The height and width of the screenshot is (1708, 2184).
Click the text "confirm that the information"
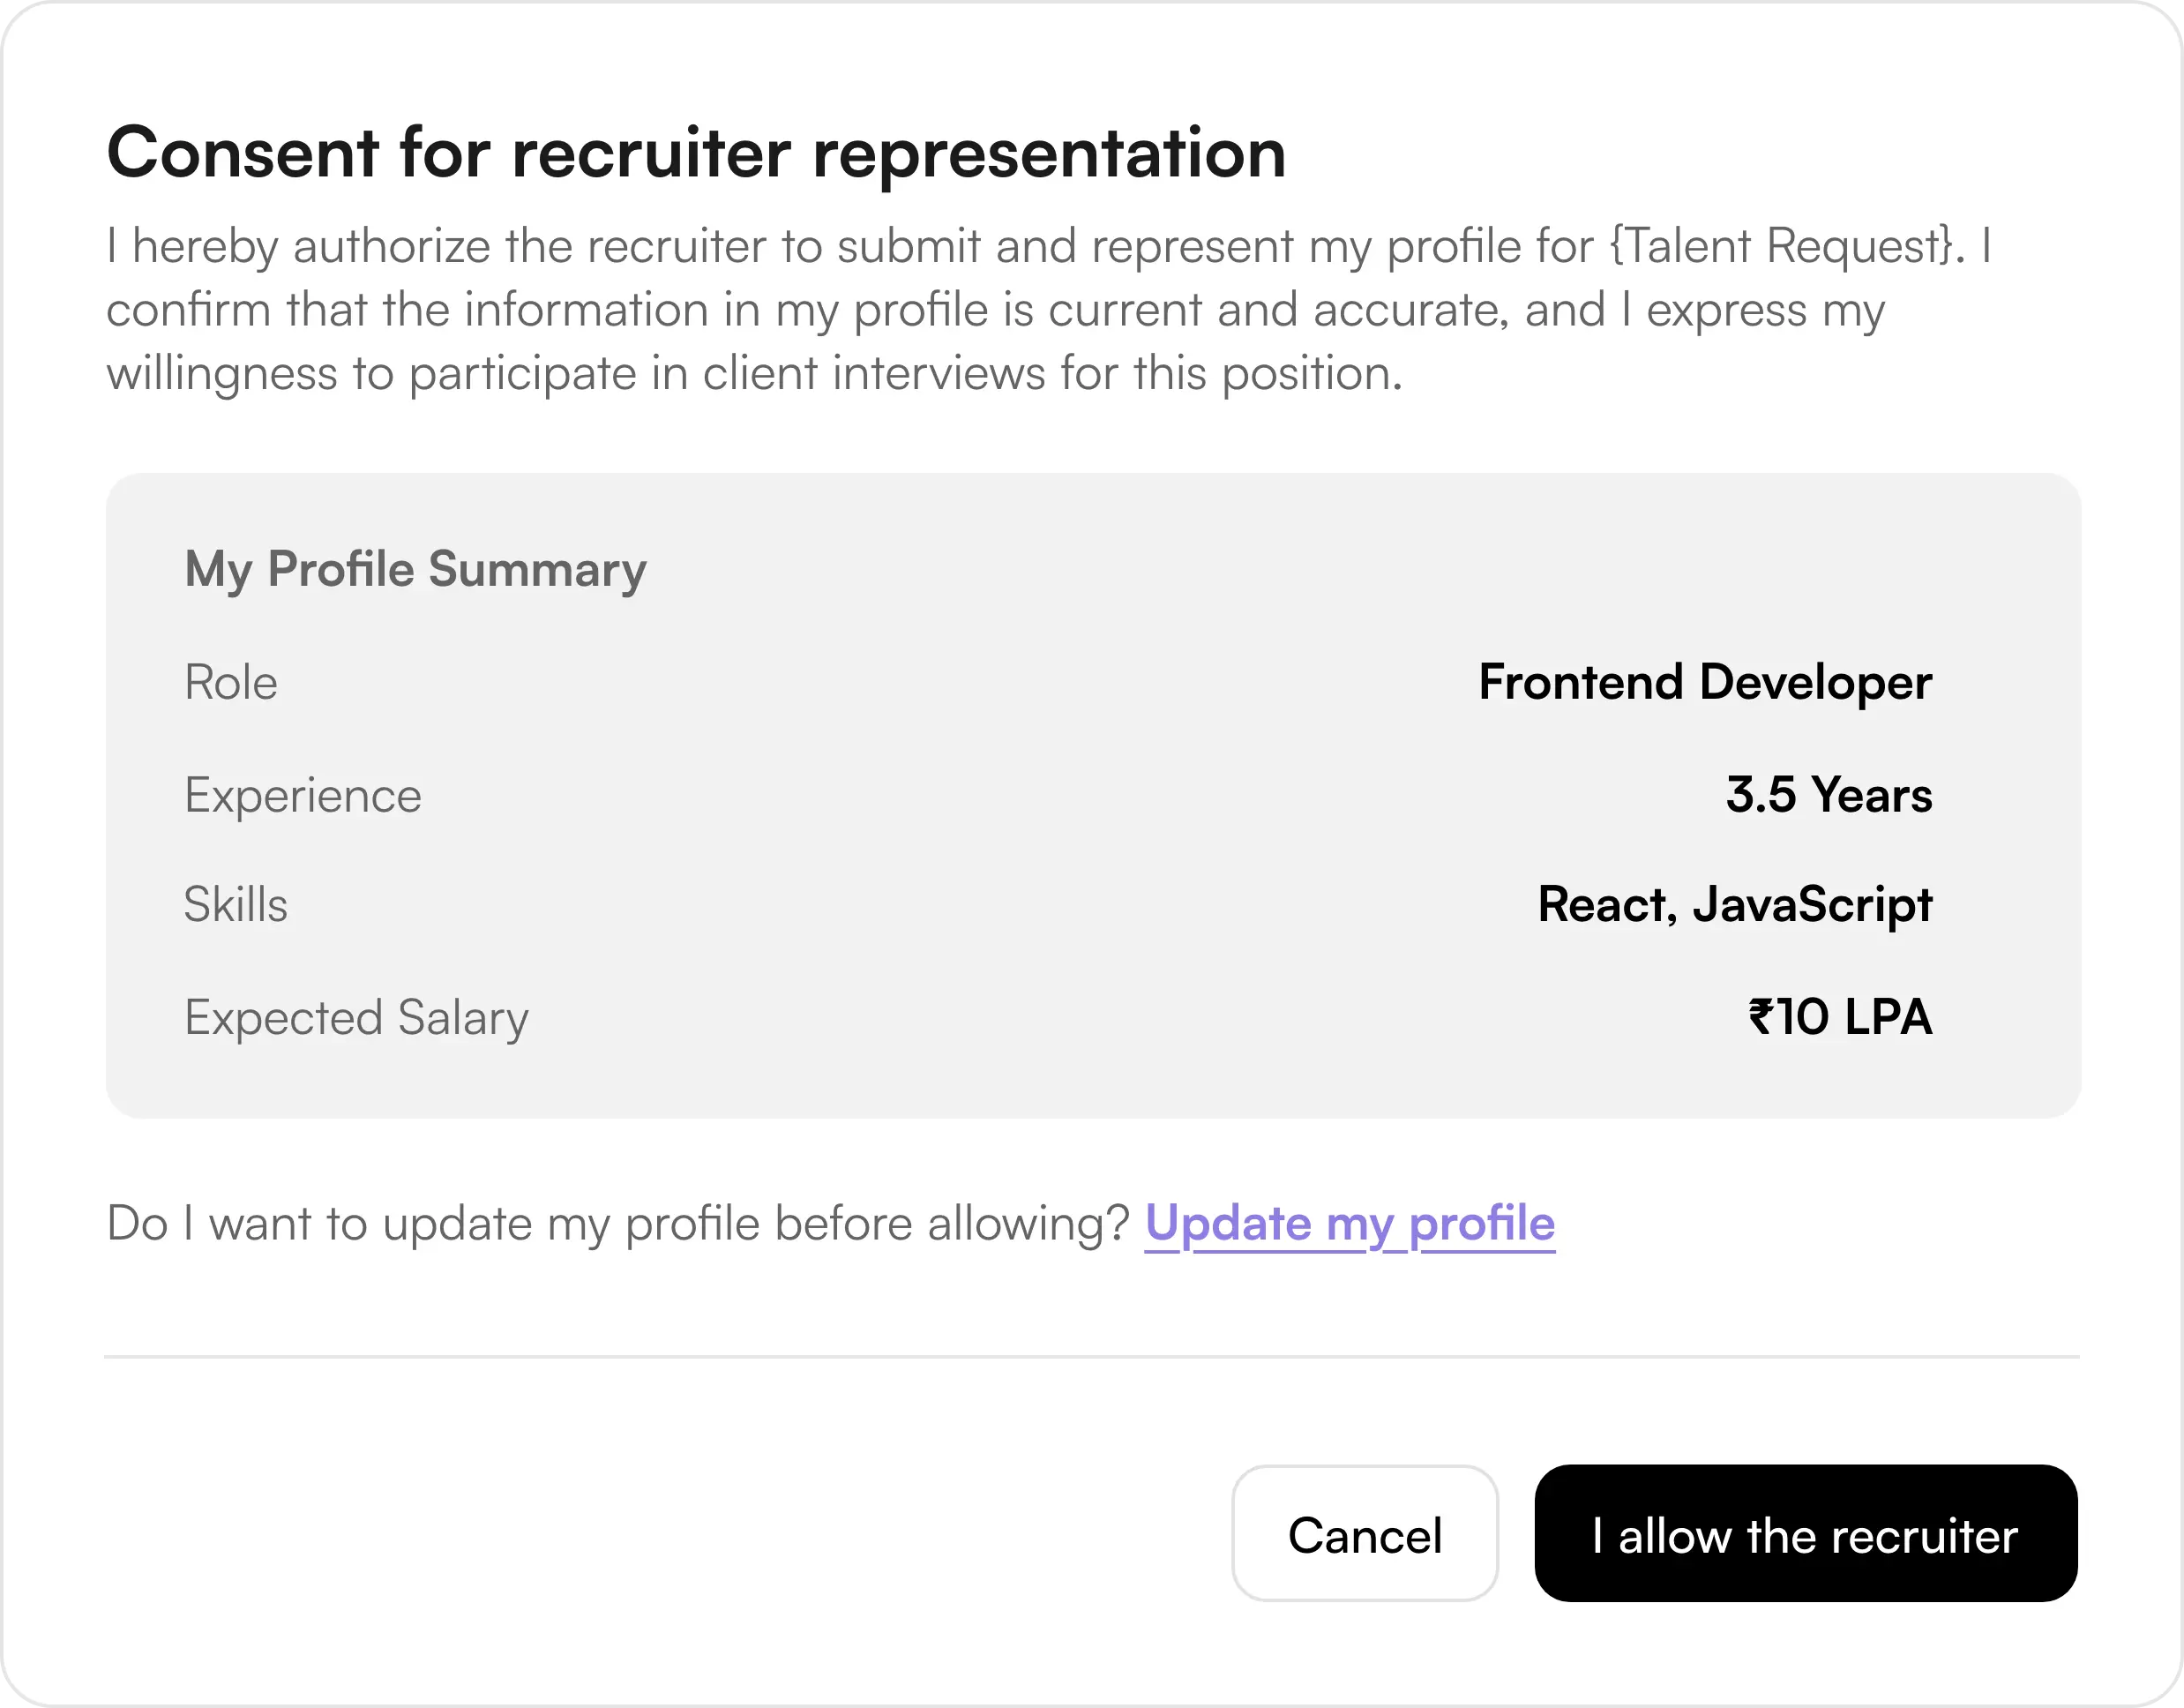[407, 310]
